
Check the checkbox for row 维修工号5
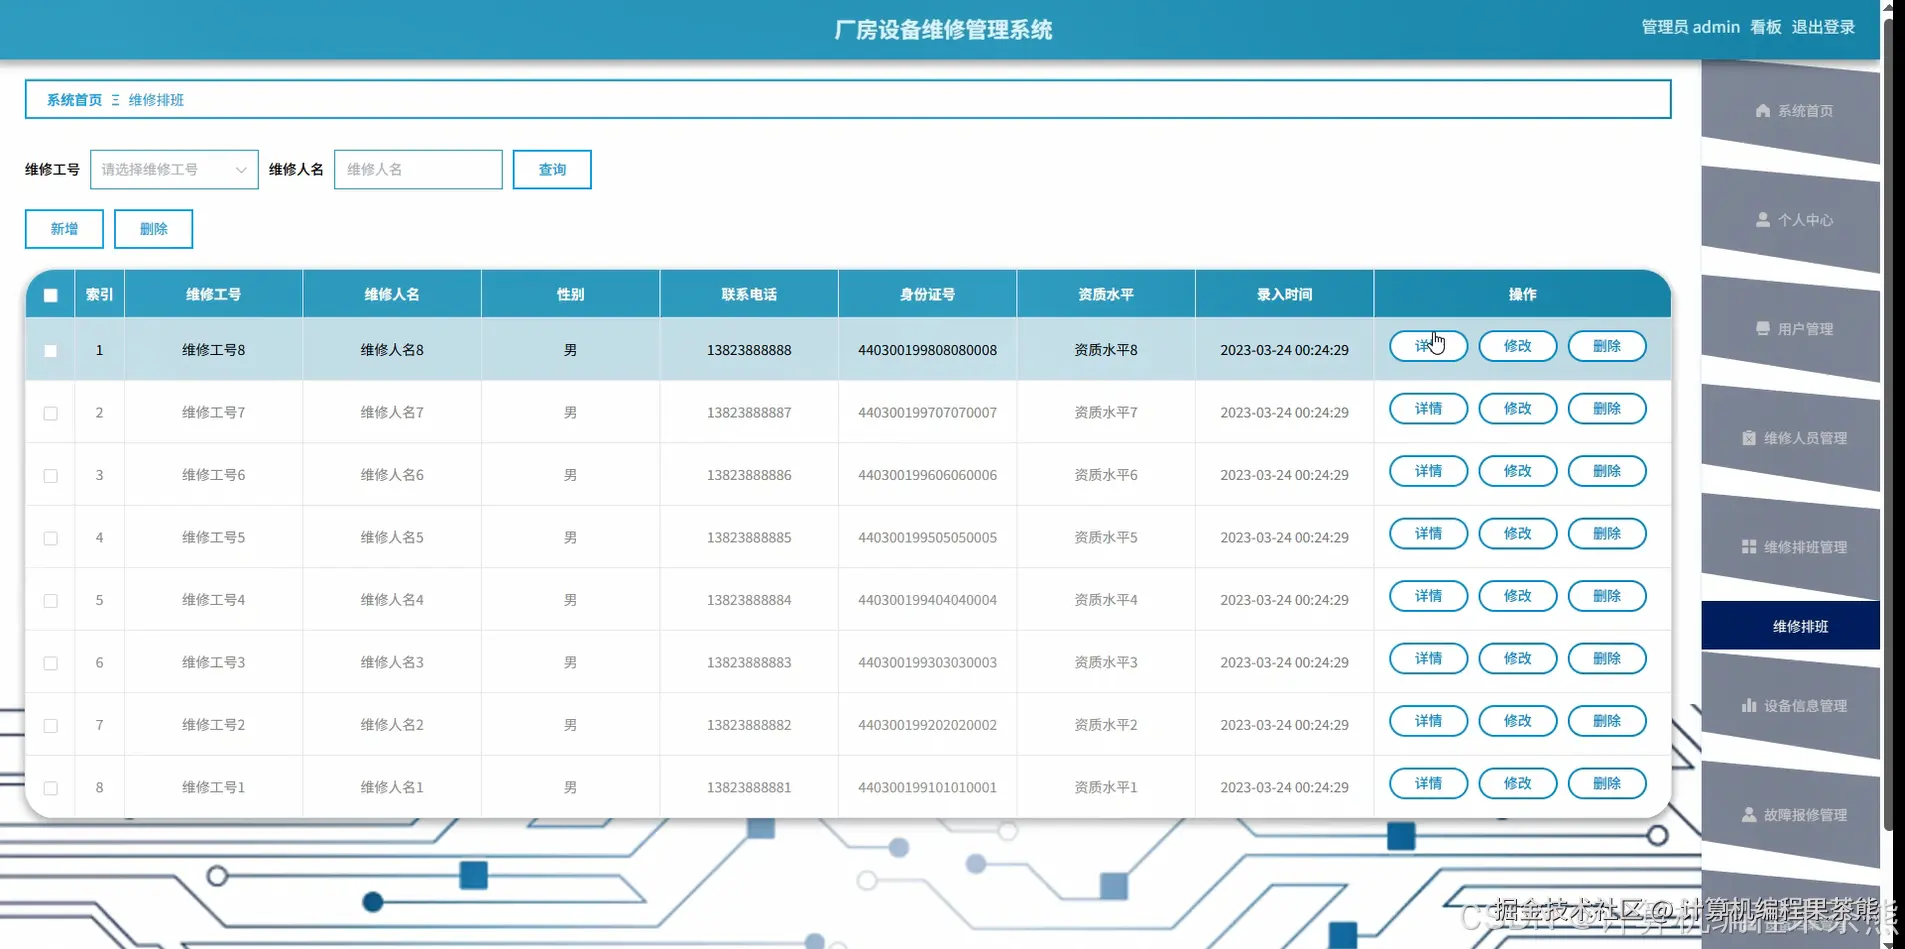[x=51, y=538]
